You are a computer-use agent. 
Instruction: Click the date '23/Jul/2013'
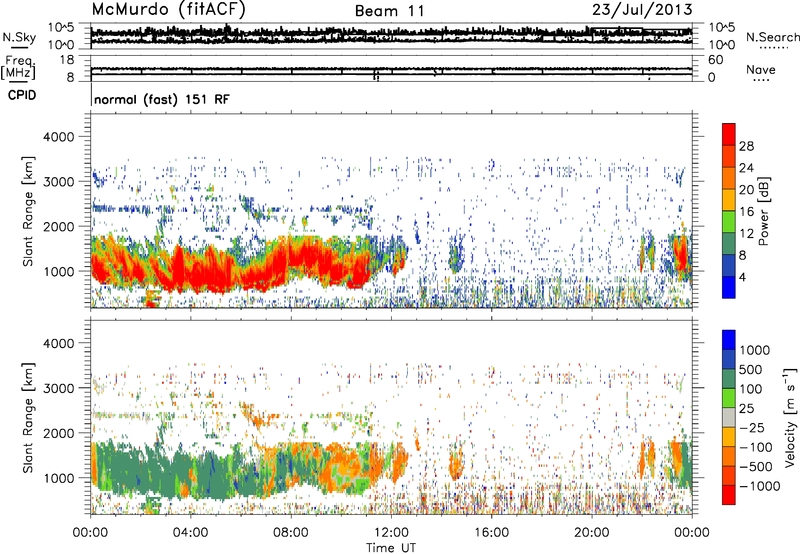point(642,10)
